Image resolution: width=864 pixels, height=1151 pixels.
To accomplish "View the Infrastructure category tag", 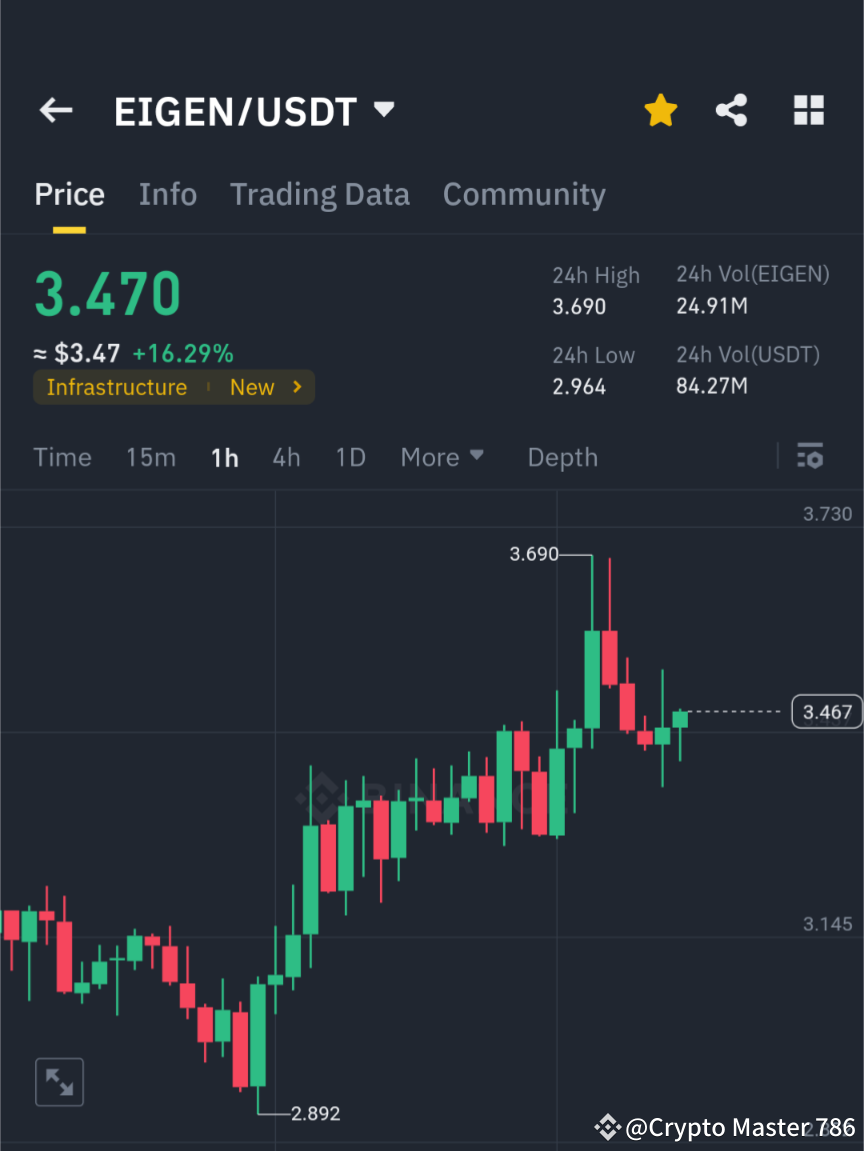I will point(117,387).
